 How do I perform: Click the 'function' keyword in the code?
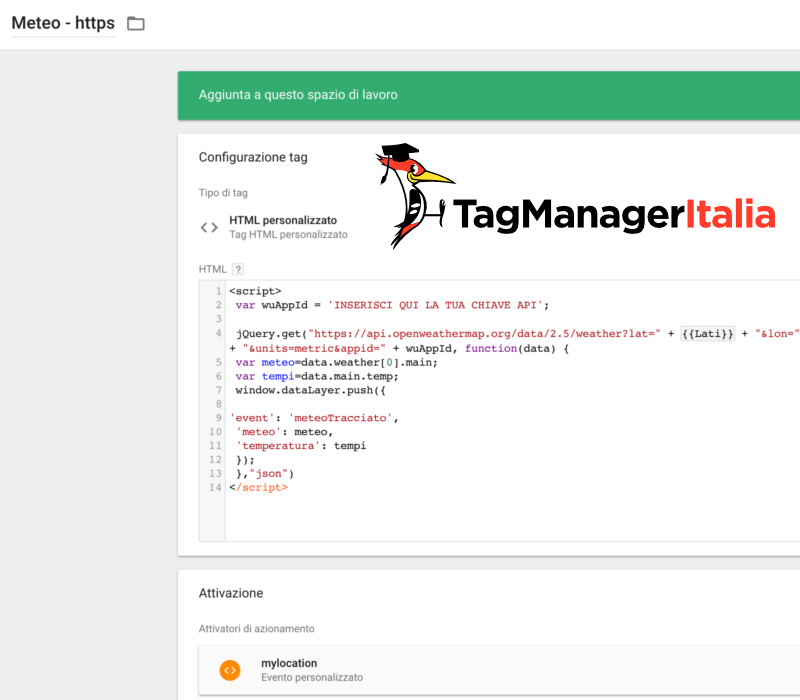[491, 348]
